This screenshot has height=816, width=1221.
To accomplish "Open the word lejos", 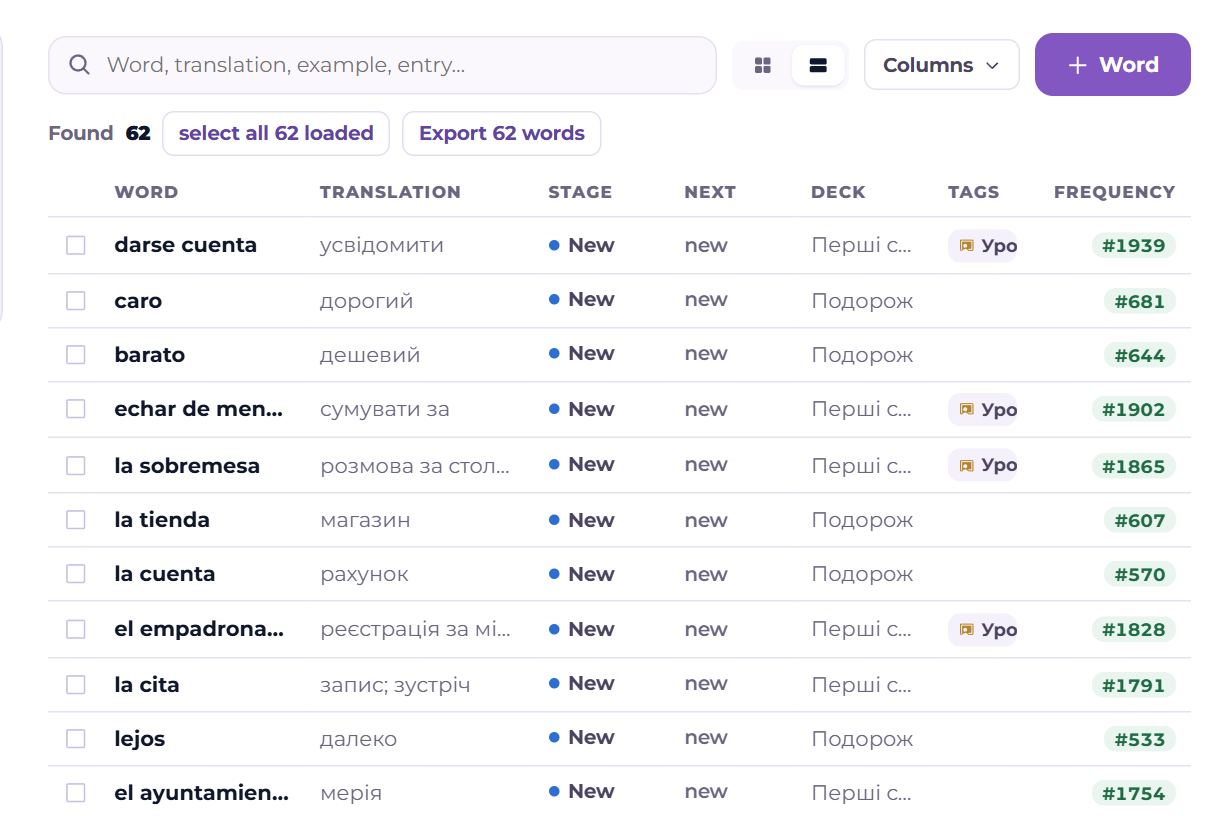I will coord(140,739).
